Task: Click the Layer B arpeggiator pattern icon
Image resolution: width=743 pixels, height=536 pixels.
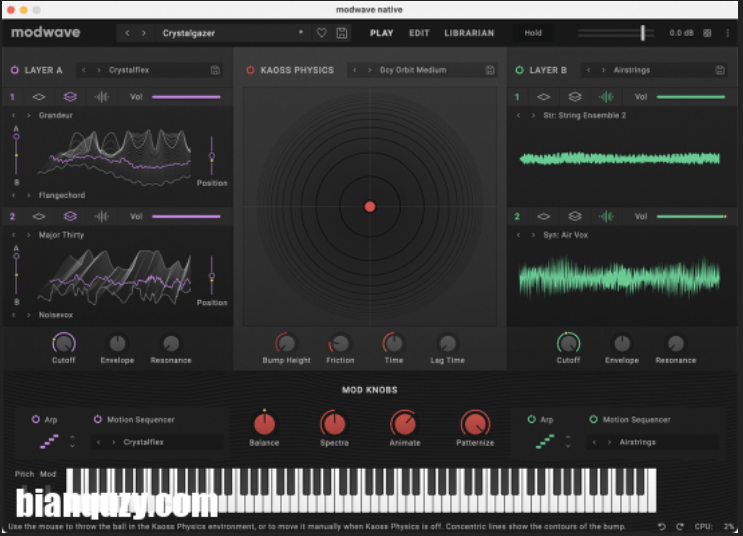Action: click(x=545, y=441)
